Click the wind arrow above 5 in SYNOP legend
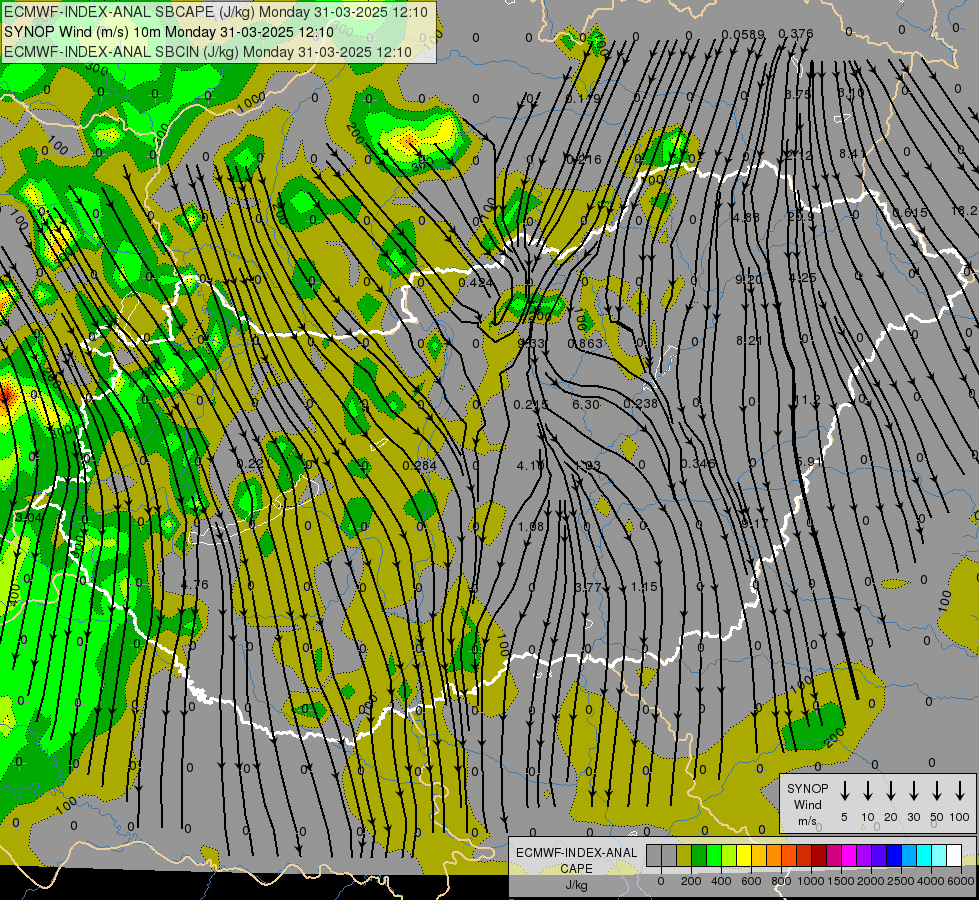The image size is (979, 900). pyautogui.click(x=845, y=791)
